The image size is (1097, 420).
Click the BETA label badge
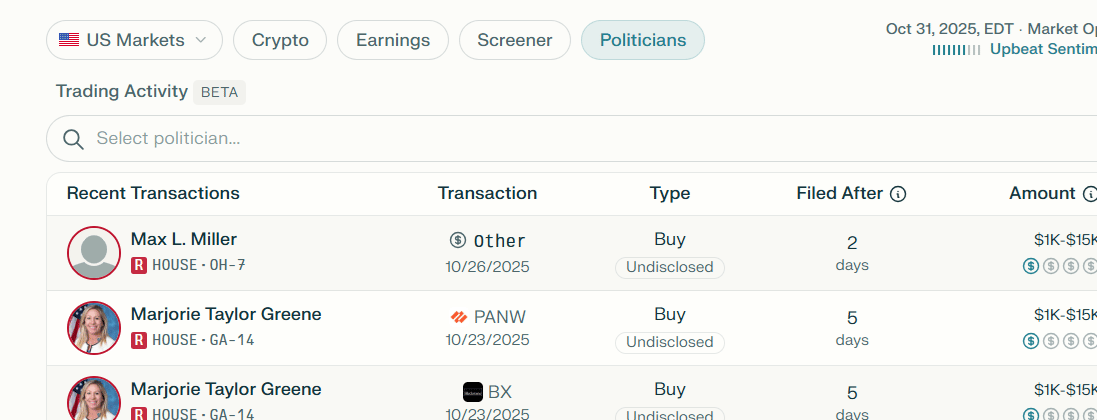click(x=219, y=92)
